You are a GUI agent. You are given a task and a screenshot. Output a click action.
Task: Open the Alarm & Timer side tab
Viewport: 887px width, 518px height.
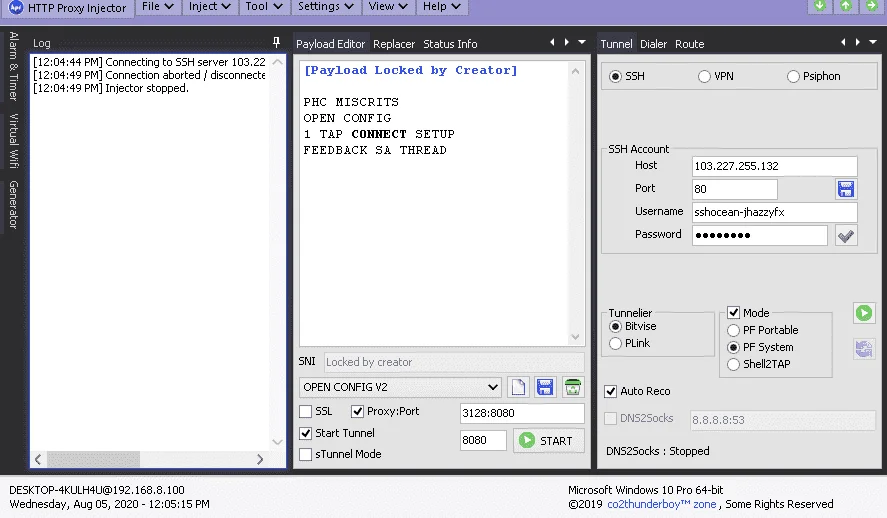click(14, 66)
